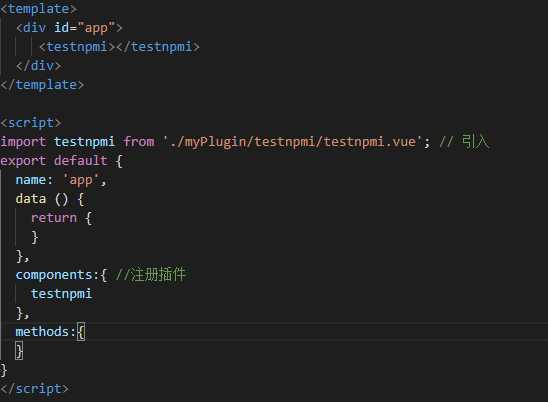Click the //注册插件 comment

pyautogui.click(x=150, y=274)
